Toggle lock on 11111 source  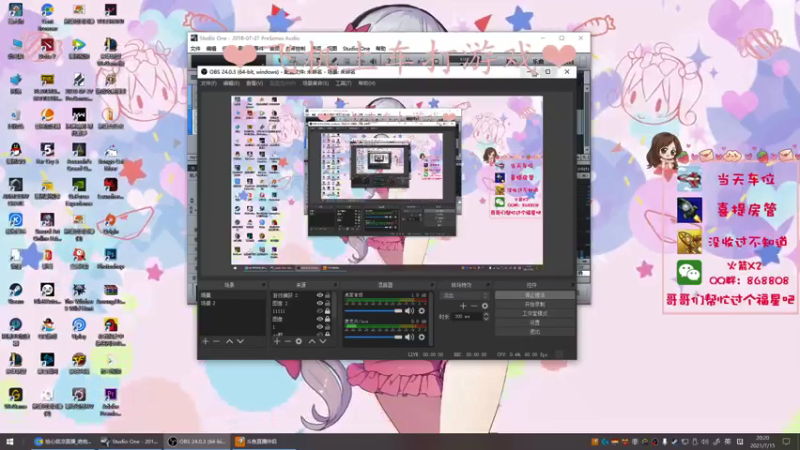pyautogui.click(x=328, y=311)
